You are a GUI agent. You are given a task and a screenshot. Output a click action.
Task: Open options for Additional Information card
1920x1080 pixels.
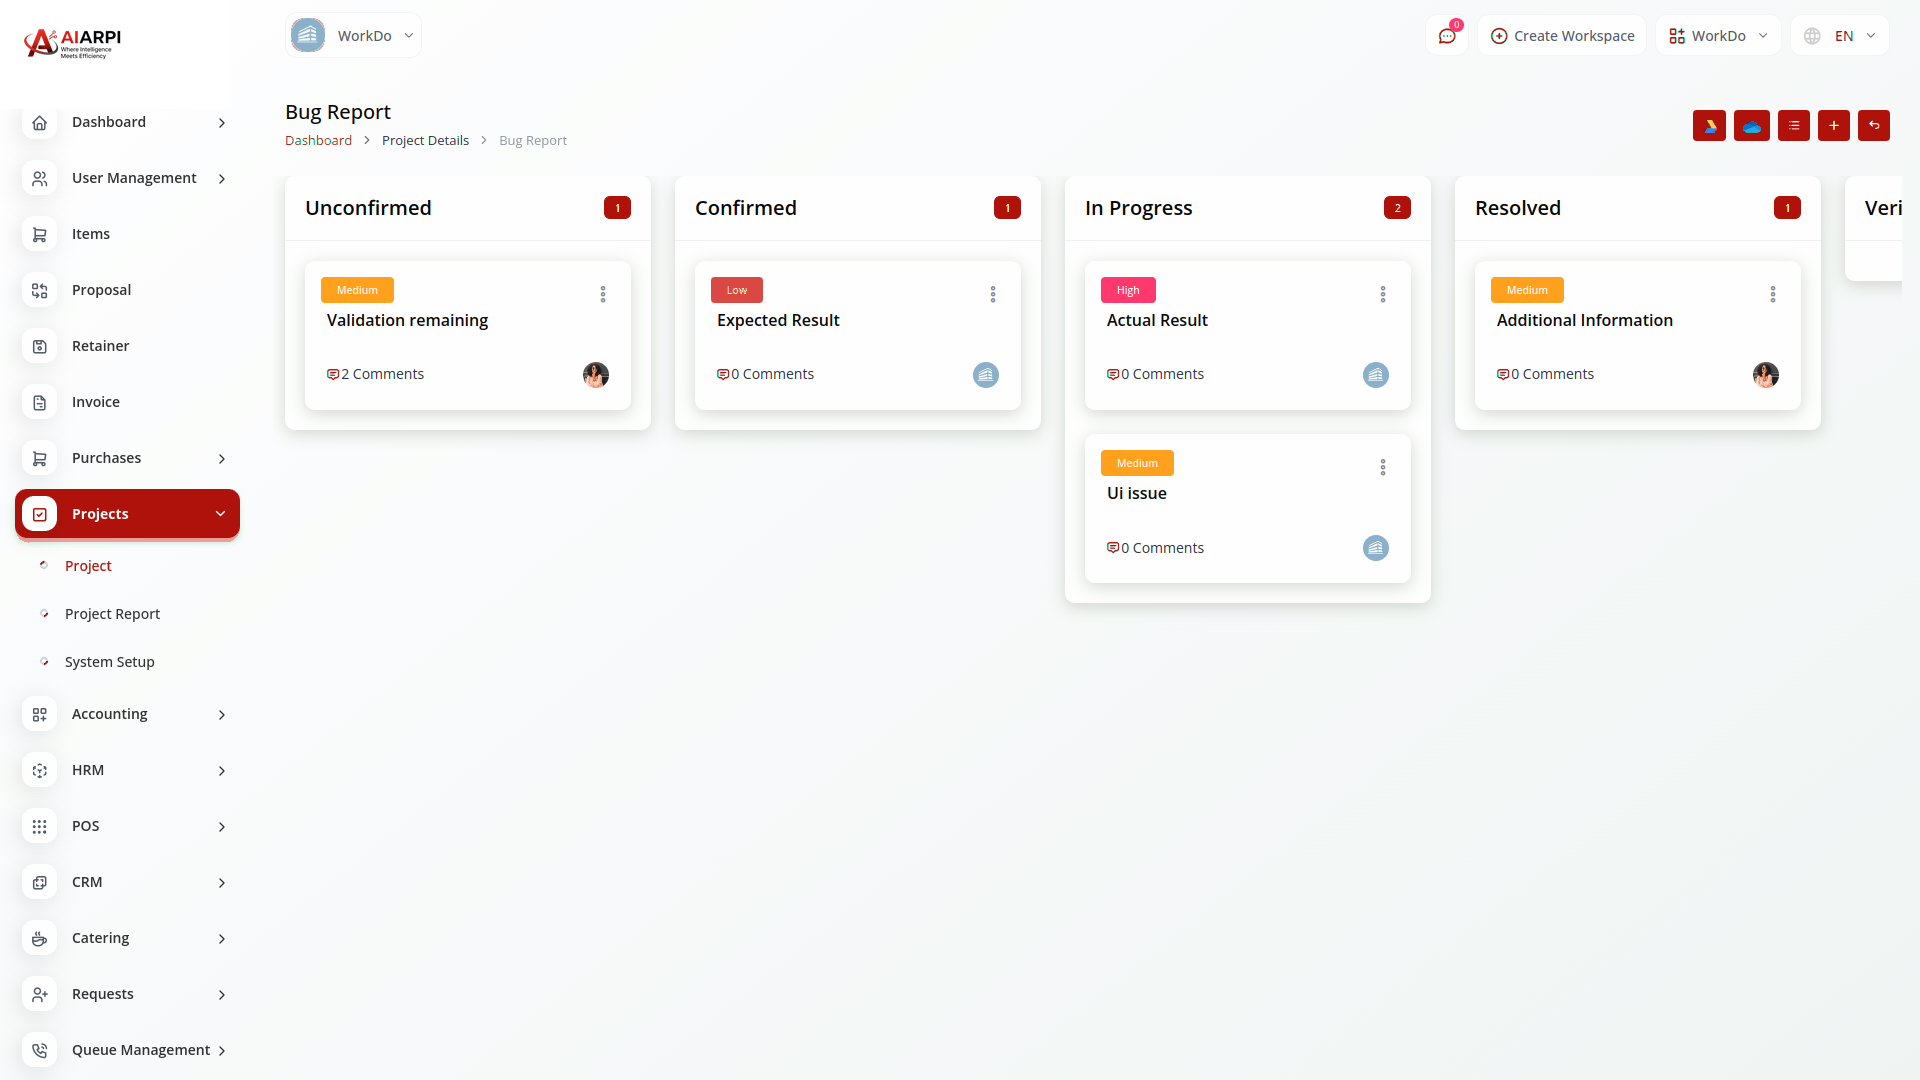[1773, 294]
